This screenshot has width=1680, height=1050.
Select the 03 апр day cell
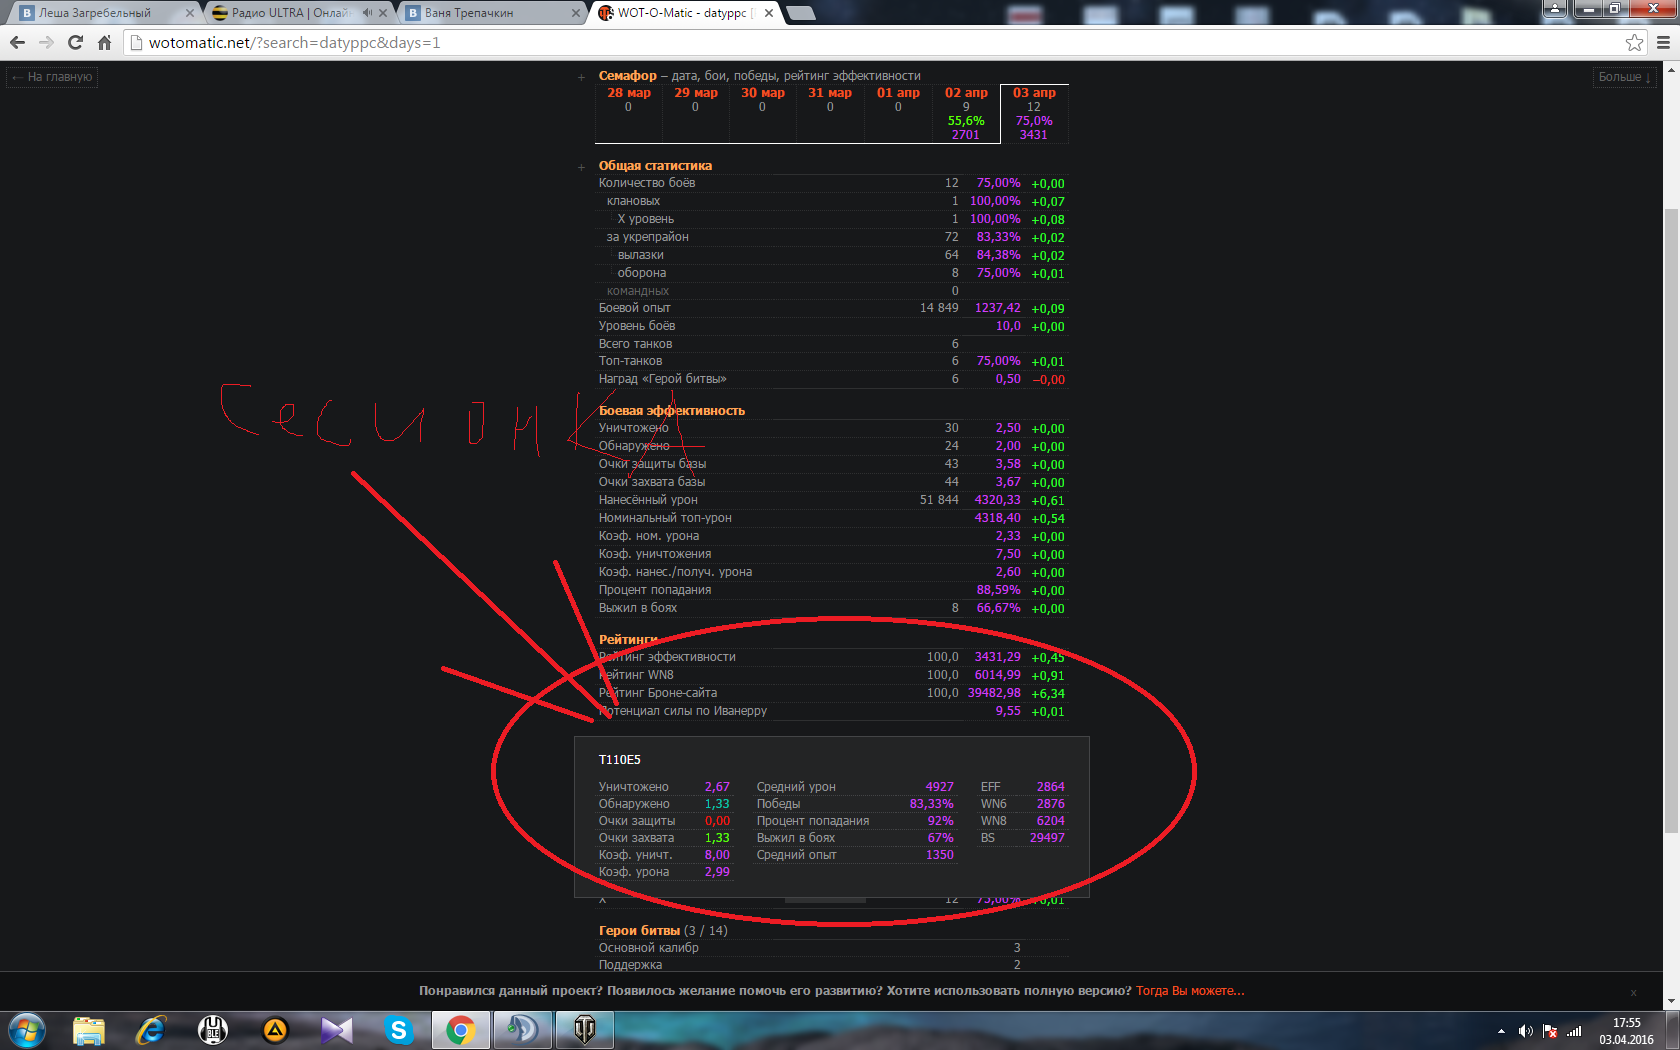pyautogui.click(x=1034, y=113)
